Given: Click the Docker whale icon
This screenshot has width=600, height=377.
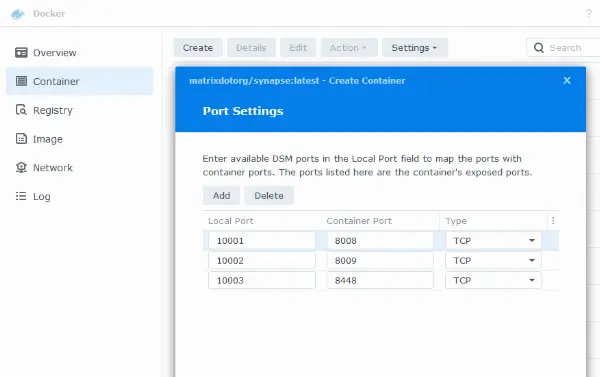Looking at the screenshot, I should (x=18, y=14).
